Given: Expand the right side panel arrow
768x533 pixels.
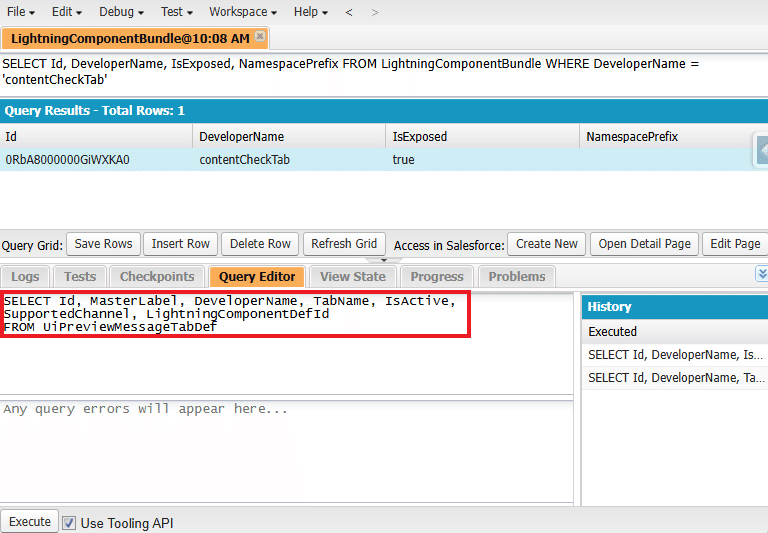Looking at the screenshot, I should click(x=762, y=149).
